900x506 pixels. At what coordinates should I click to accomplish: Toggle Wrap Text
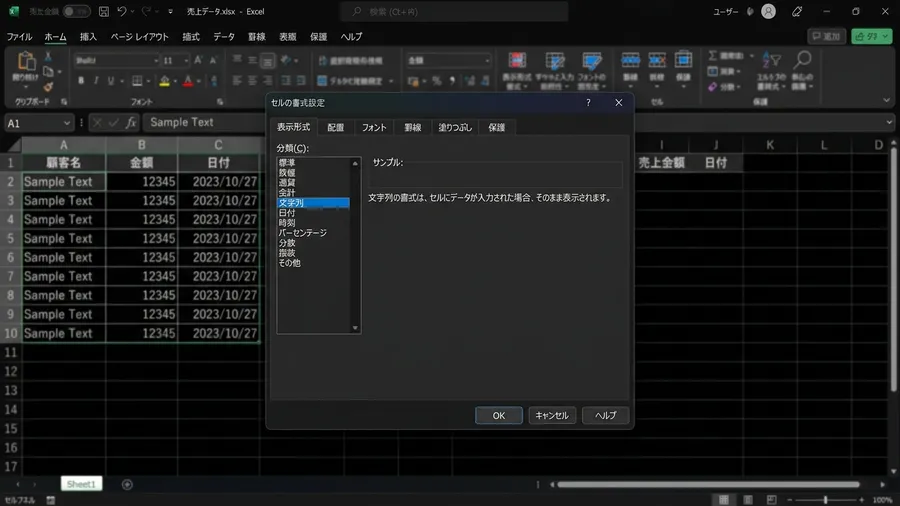coord(350,60)
